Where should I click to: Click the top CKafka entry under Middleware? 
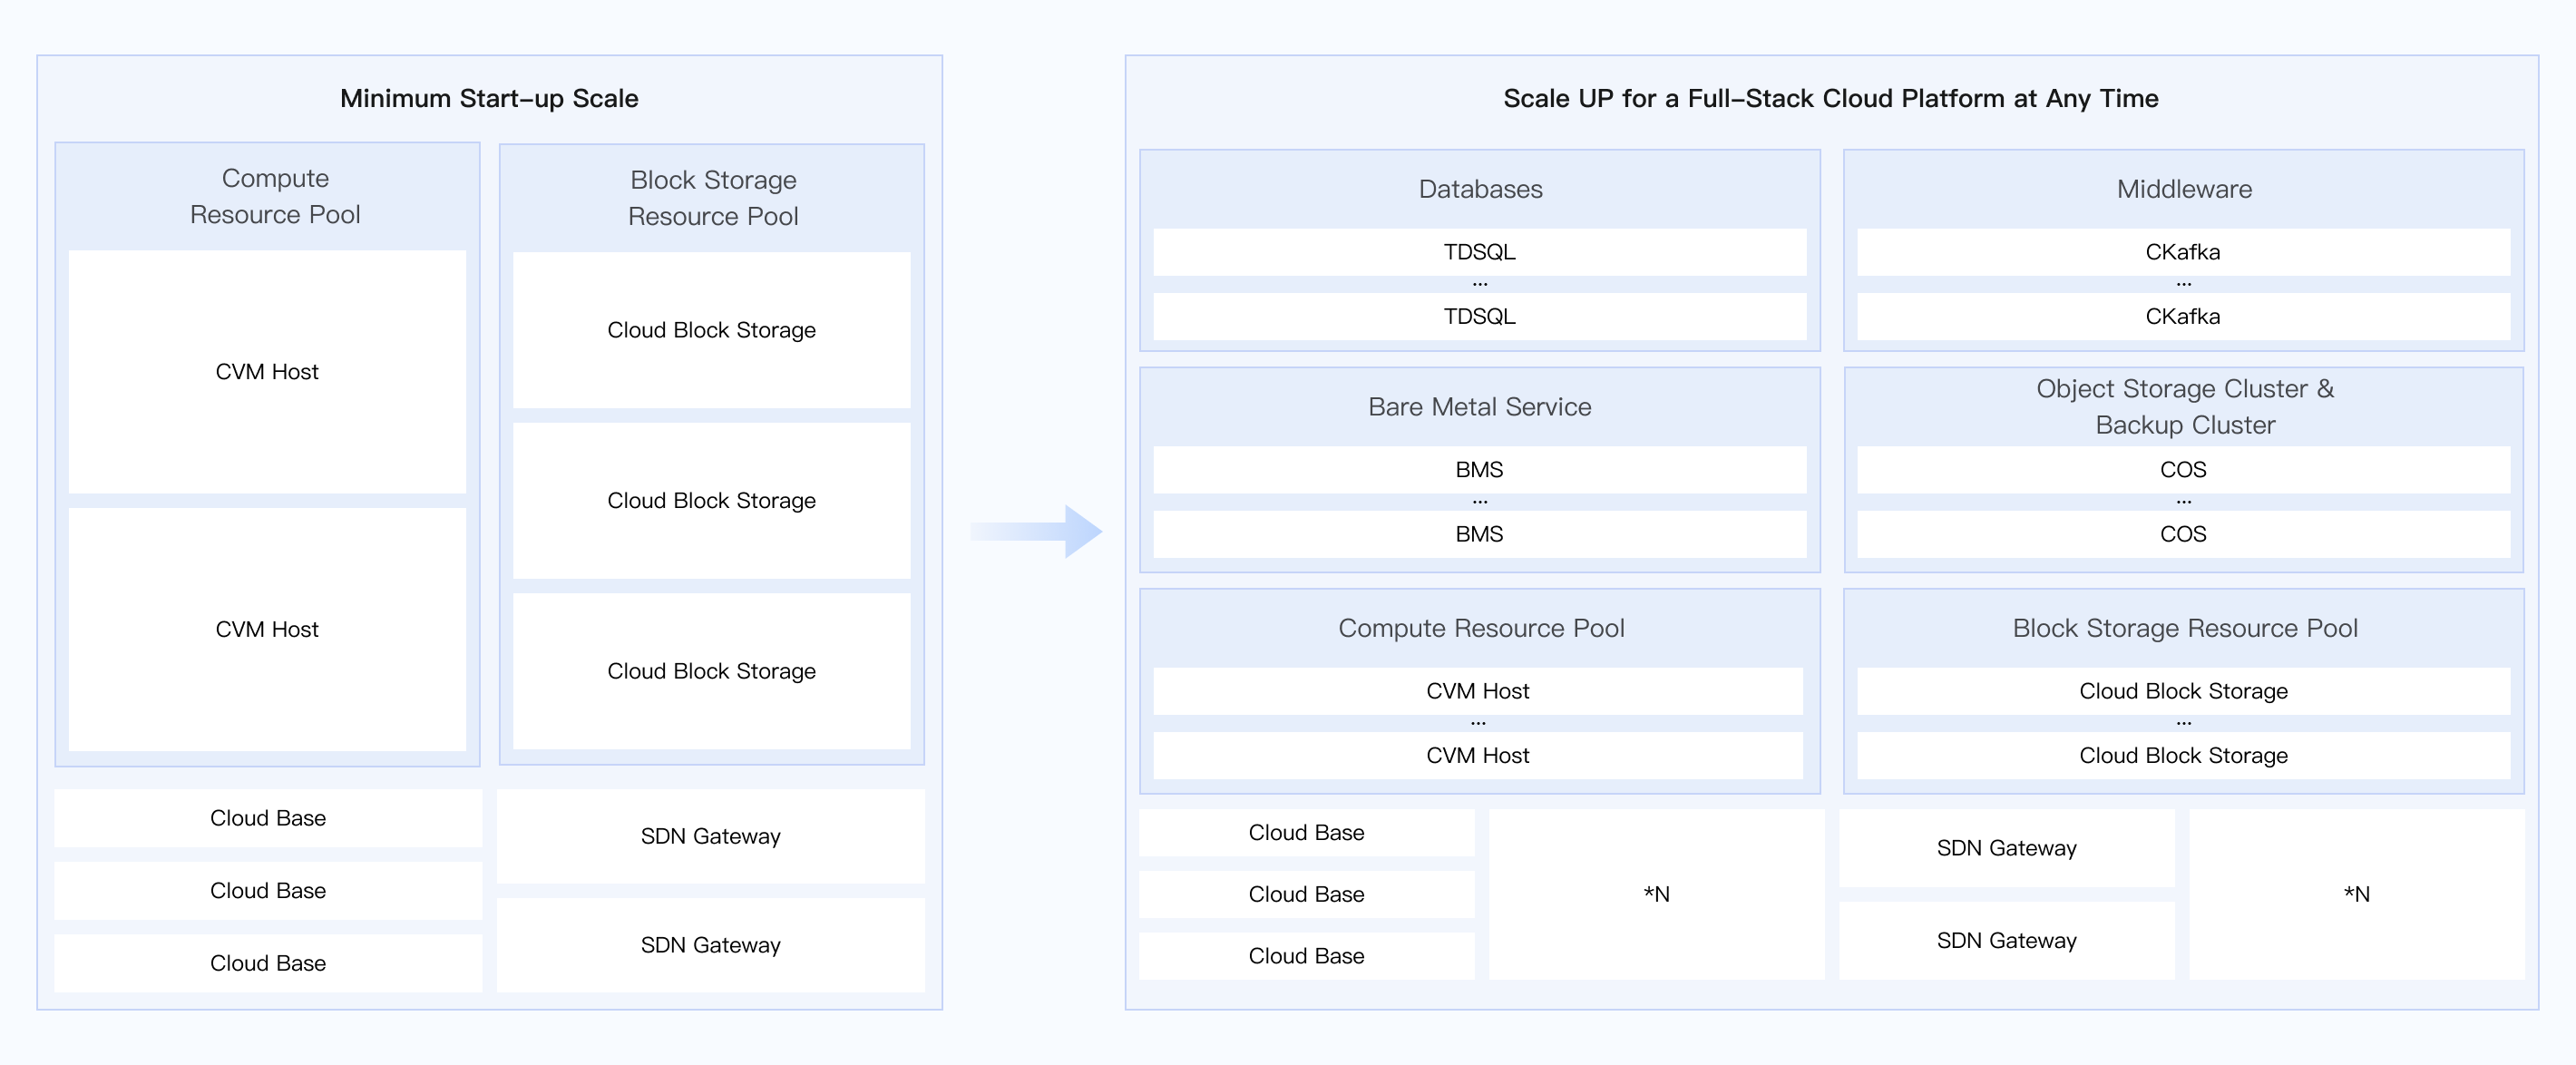coord(2185,252)
